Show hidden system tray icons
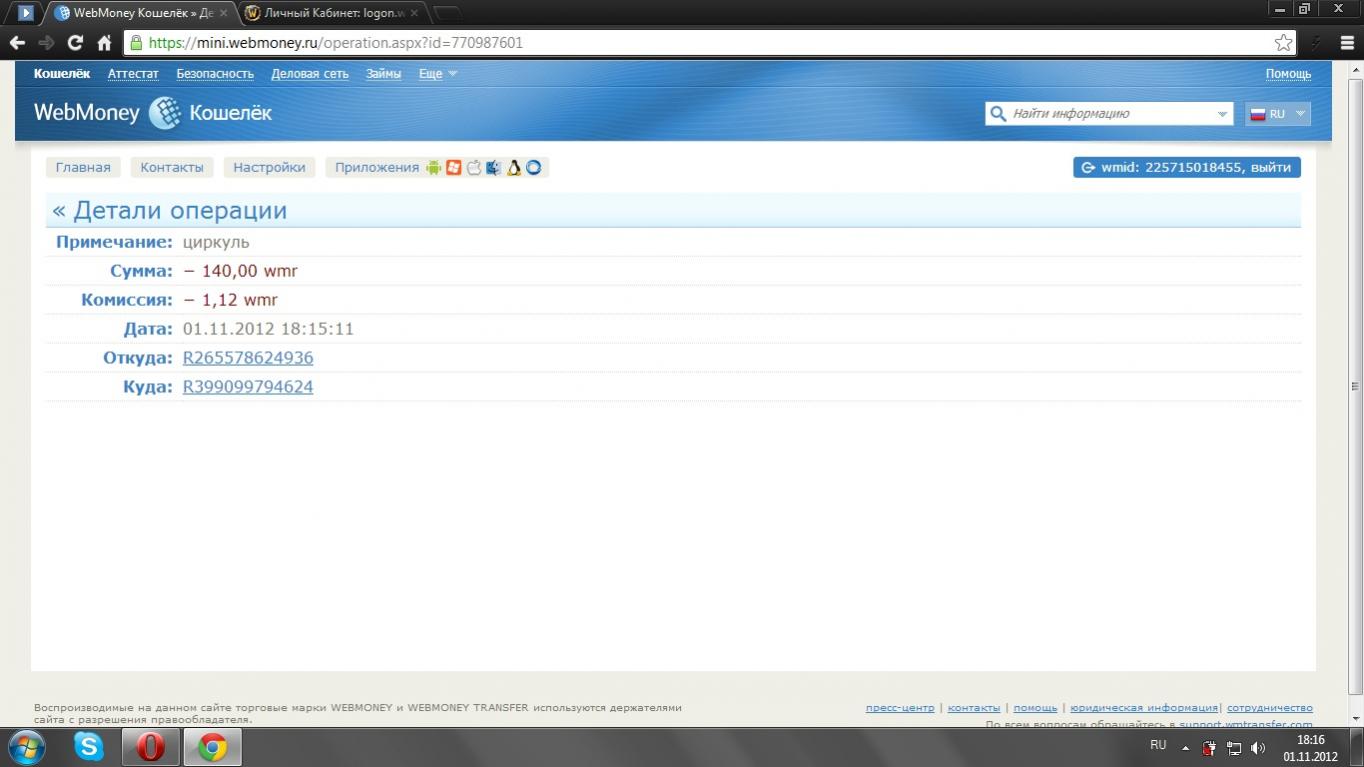 tap(1186, 748)
